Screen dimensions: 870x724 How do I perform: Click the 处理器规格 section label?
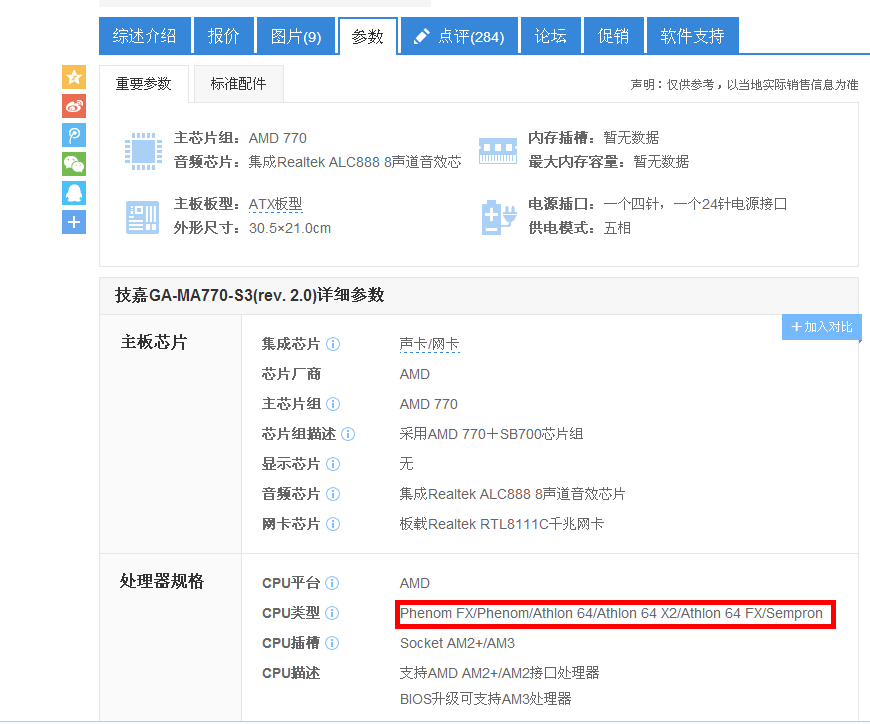[x=162, y=581]
